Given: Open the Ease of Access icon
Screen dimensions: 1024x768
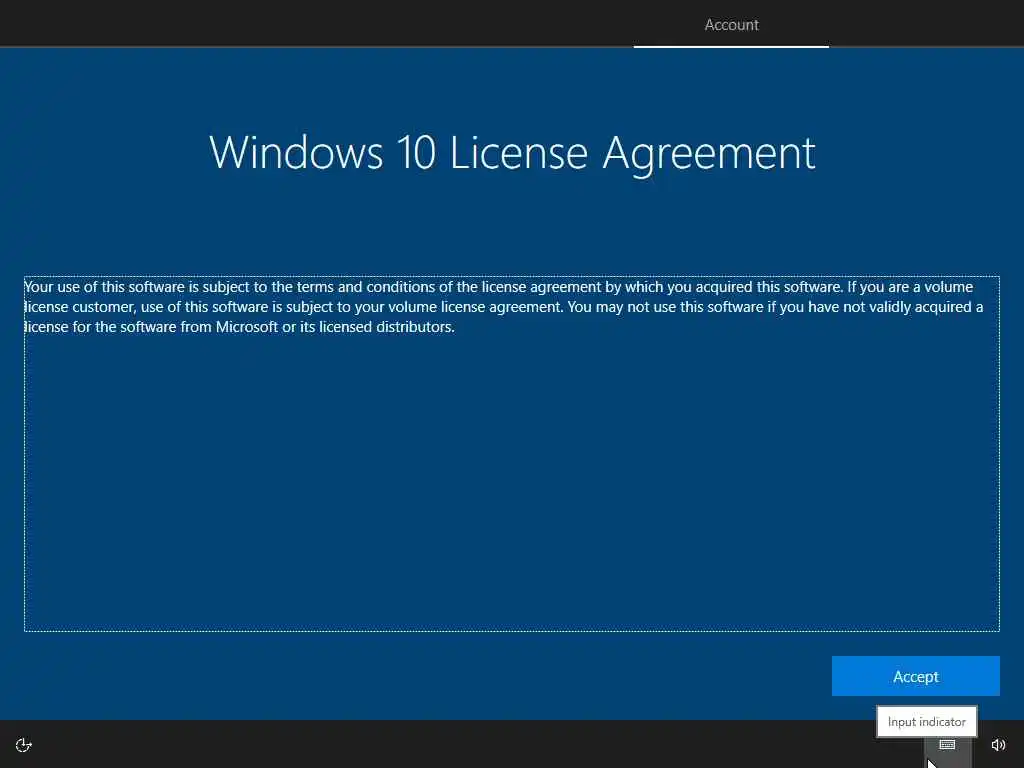Looking at the screenshot, I should (24, 745).
